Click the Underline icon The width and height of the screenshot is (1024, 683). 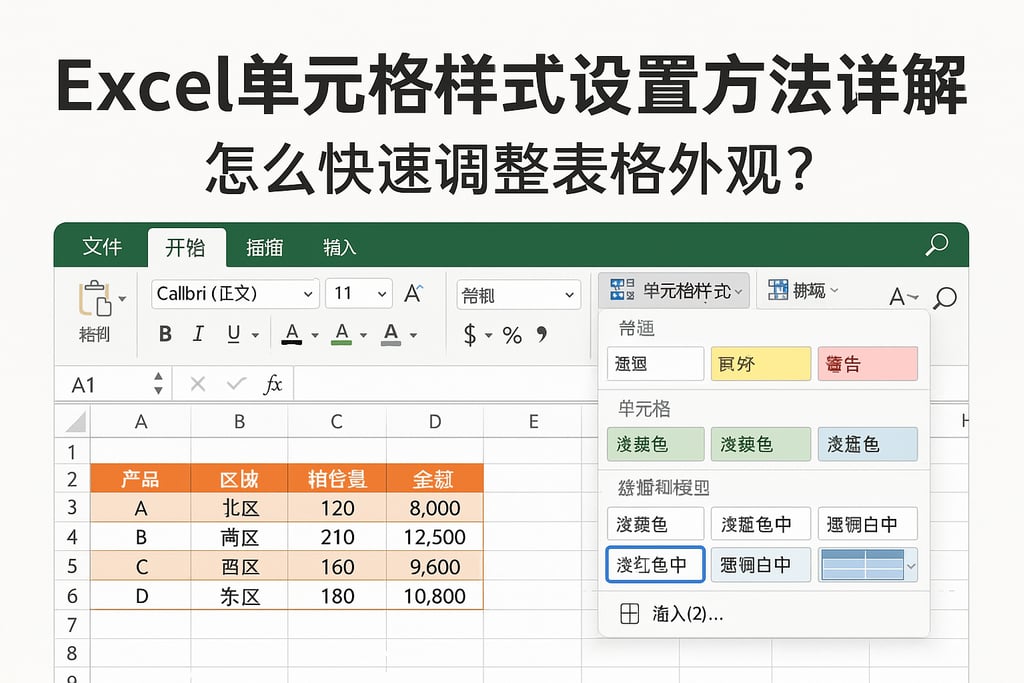234,334
